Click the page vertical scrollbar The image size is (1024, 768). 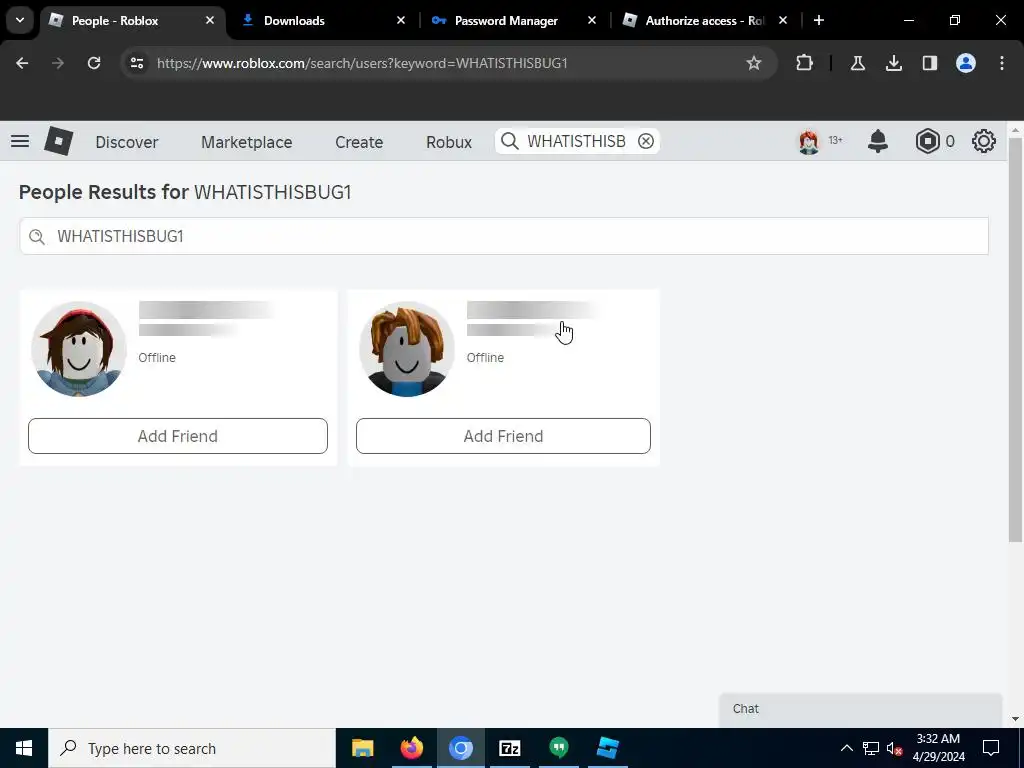(x=1015, y=340)
